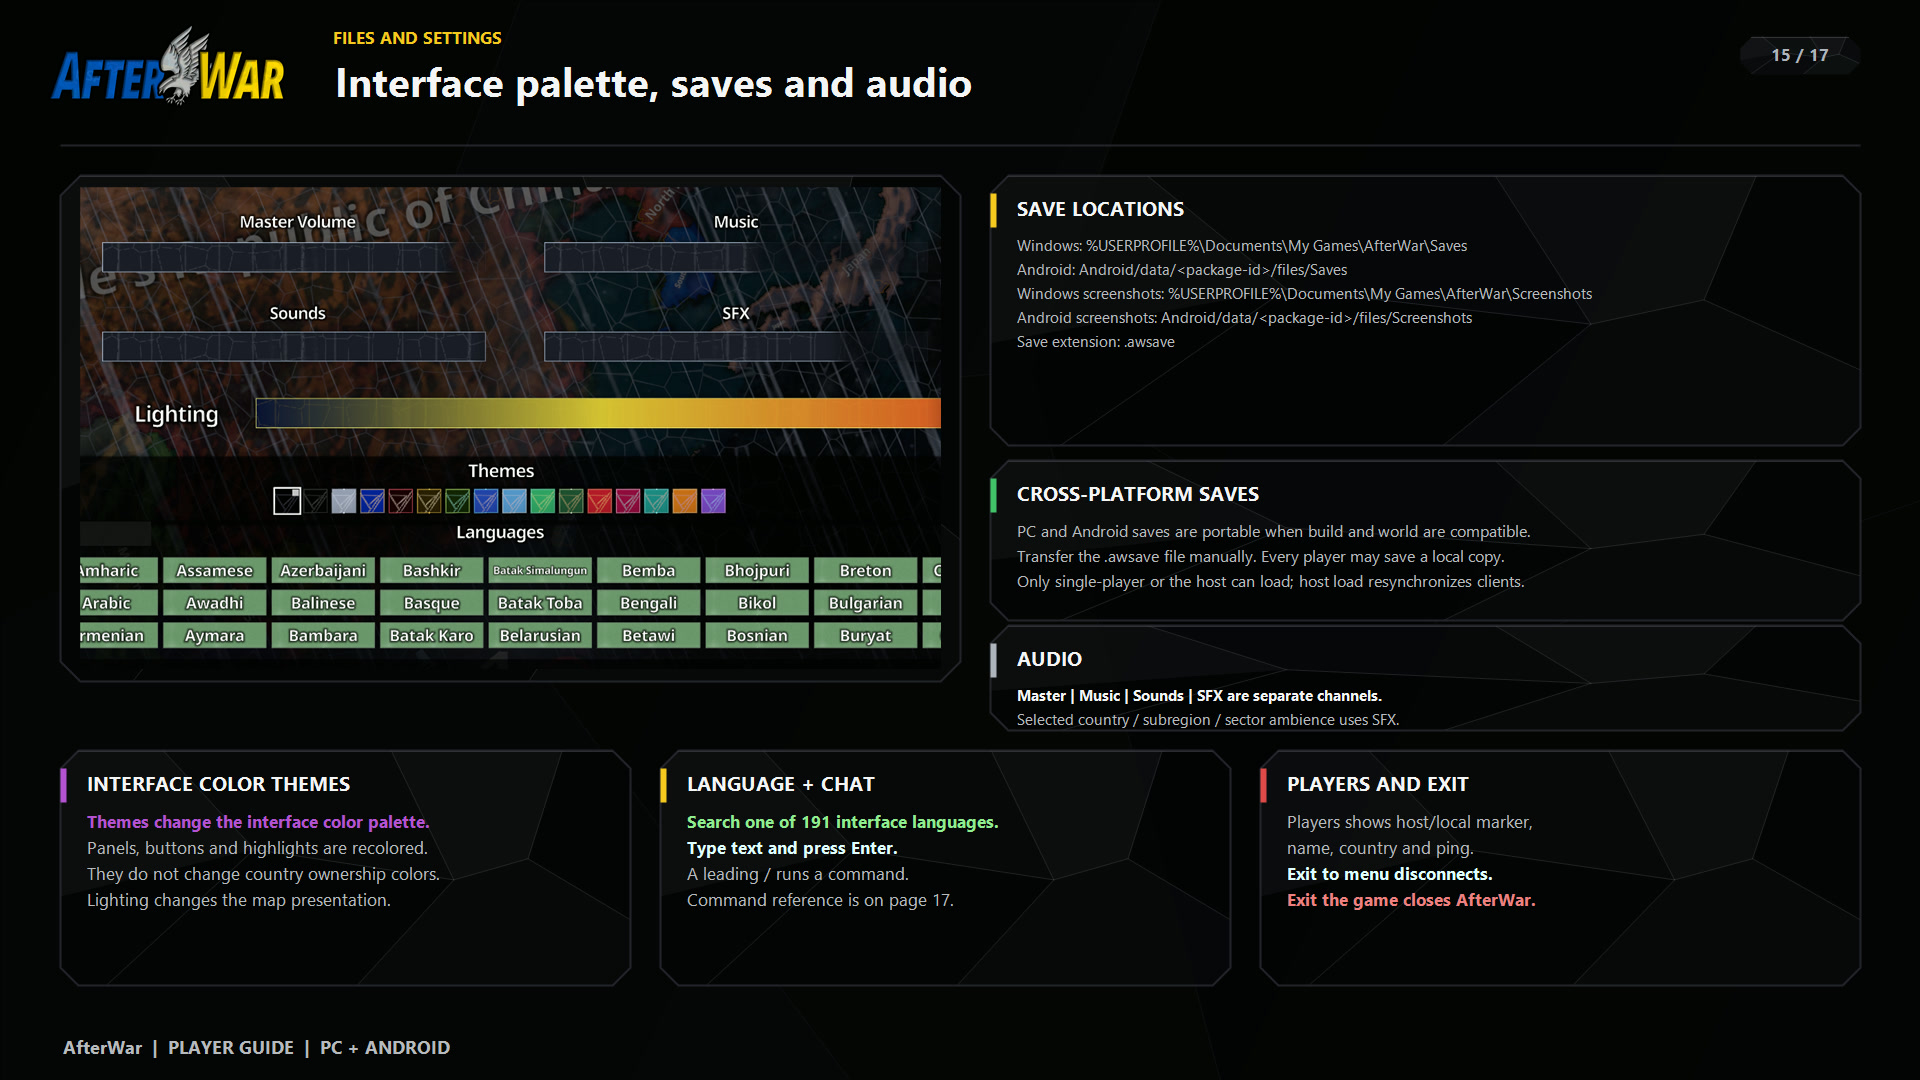This screenshot has height=1080, width=1920.
Task: Choose the Azerbaijani language button
Action: [x=323, y=570]
